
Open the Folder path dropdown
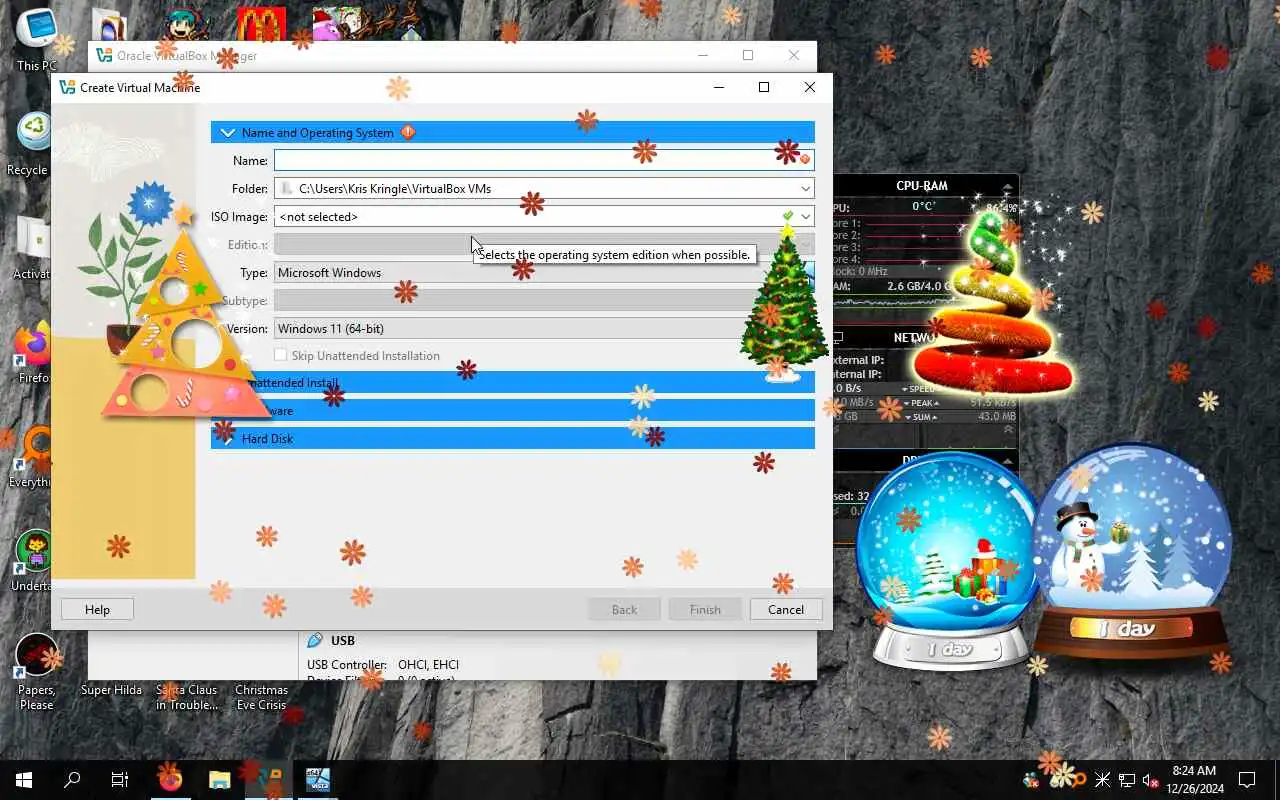coord(805,188)
